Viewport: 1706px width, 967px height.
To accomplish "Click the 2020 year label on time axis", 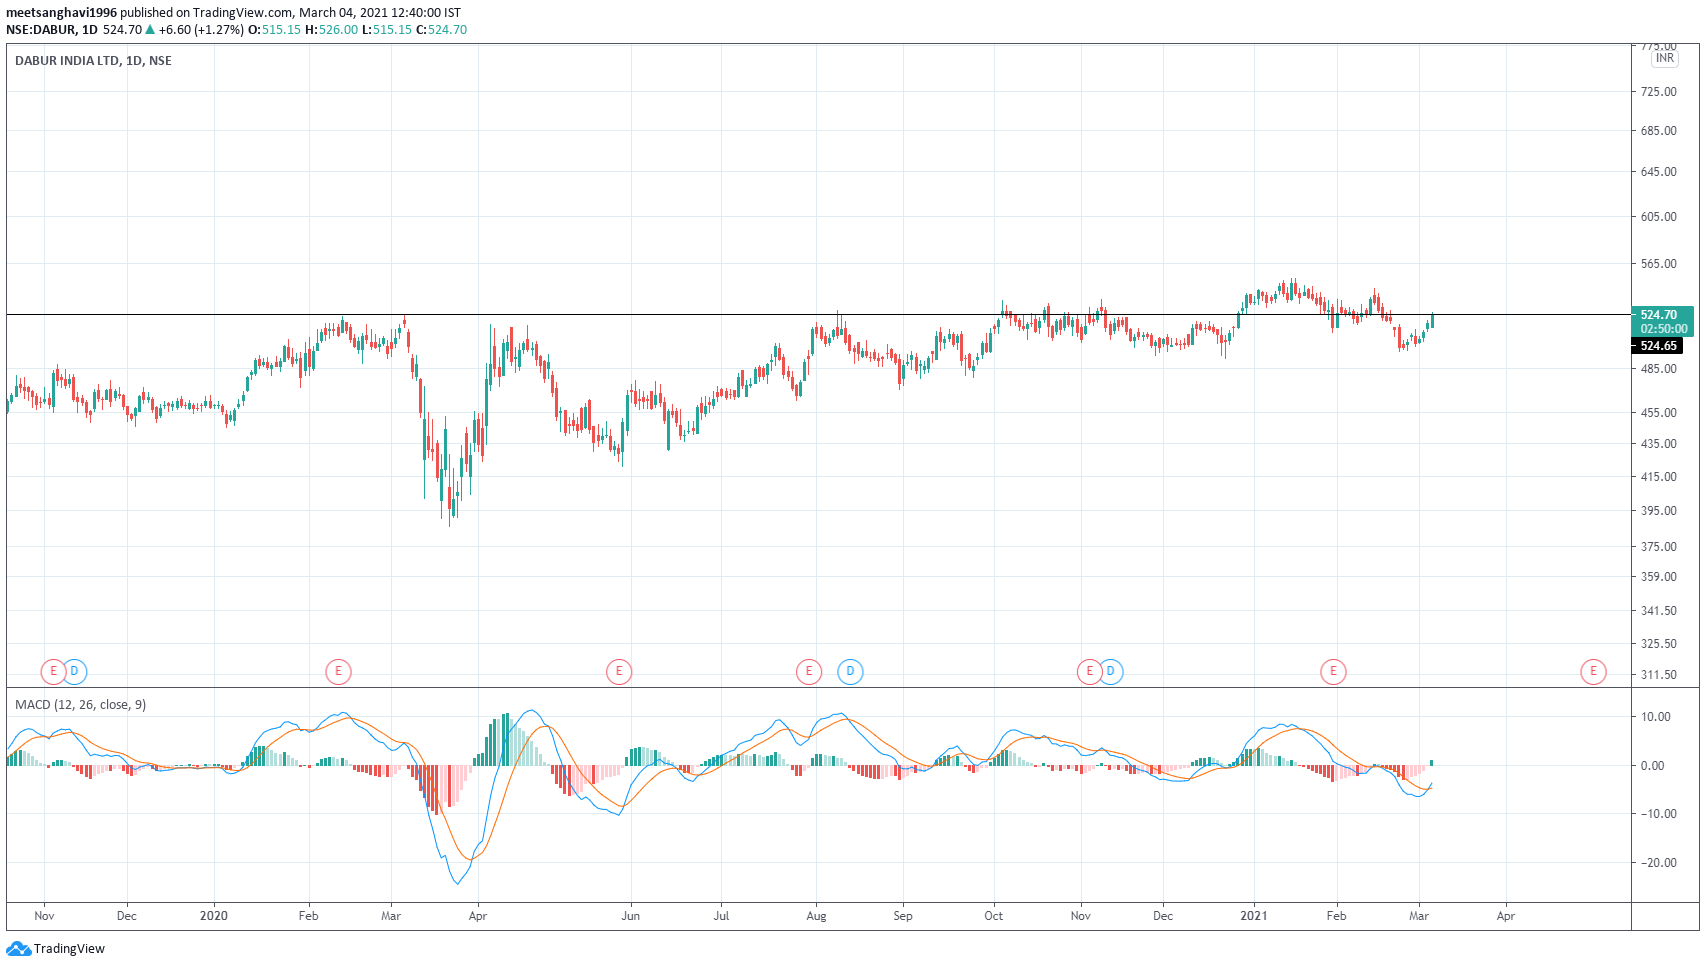I will click(x=214, y=916).
